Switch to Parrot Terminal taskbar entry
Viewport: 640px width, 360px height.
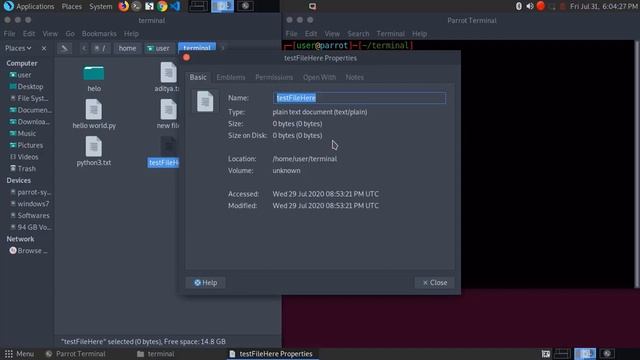click(x=76, y=354)
